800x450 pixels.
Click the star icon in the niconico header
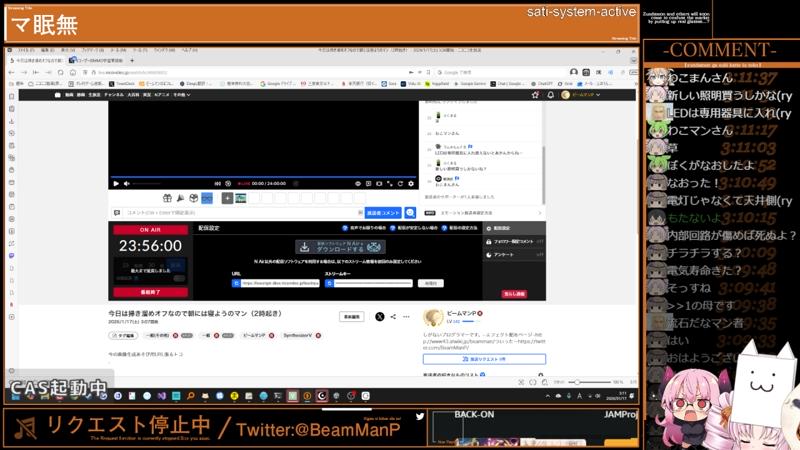tap(535, 95)
